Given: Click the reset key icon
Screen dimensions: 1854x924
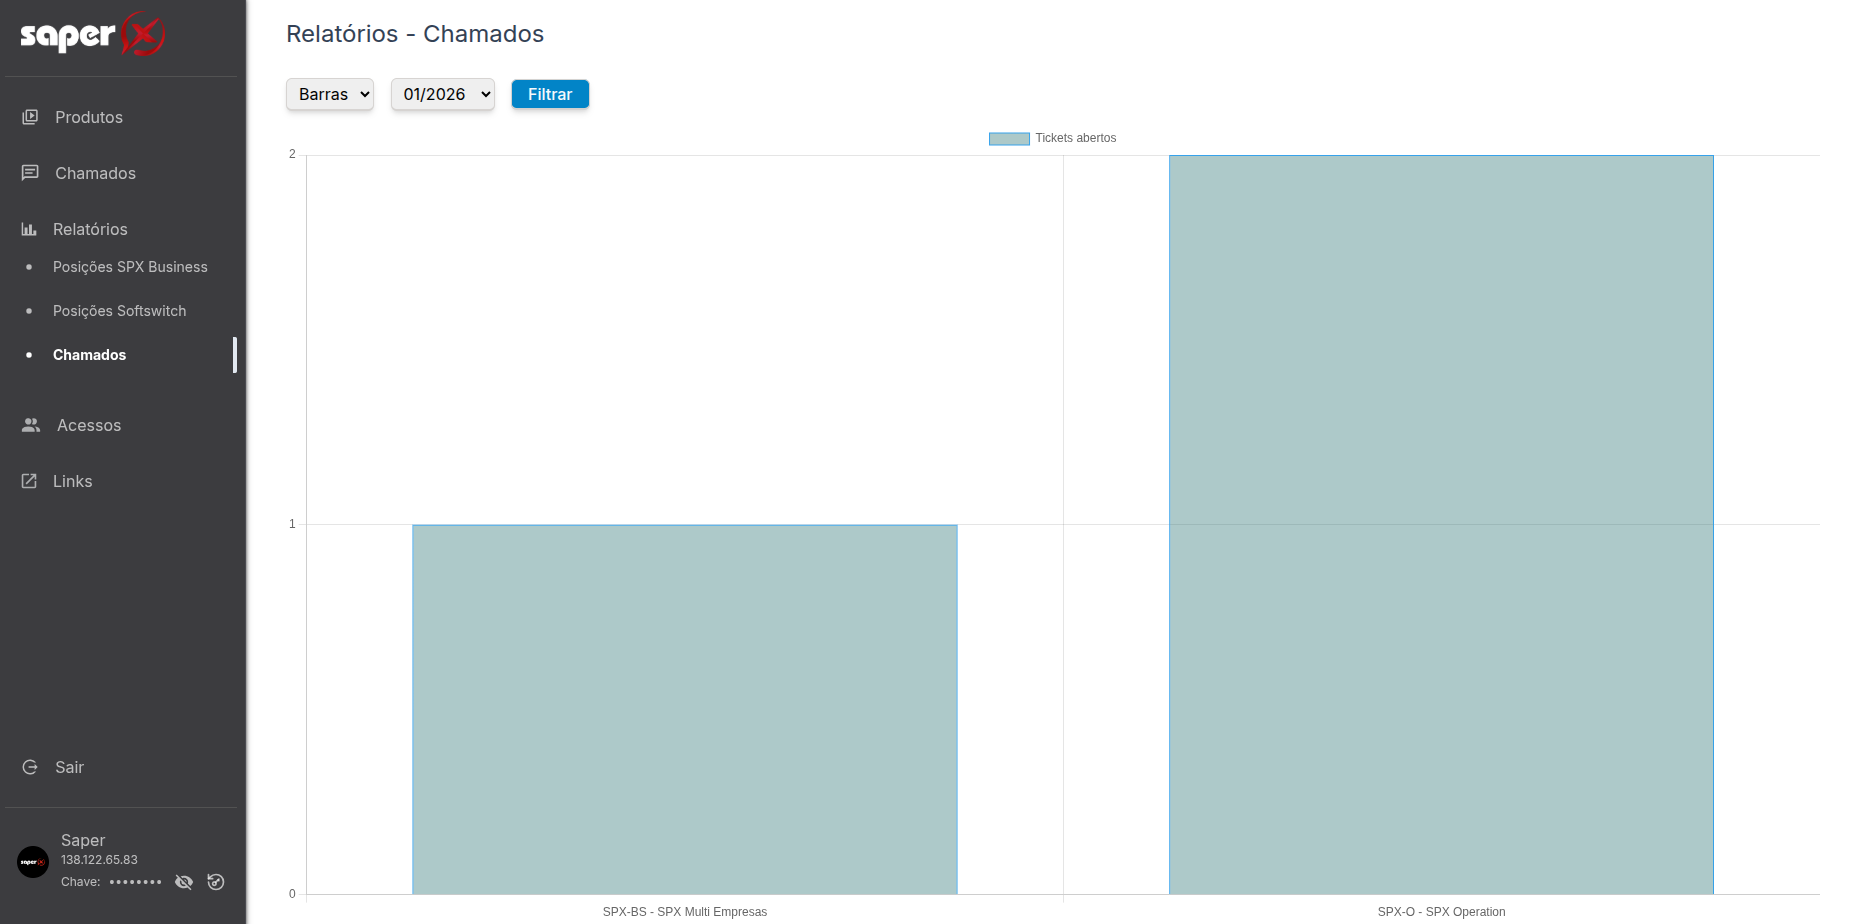Looking at the screenshot, I should [x=216, y=882].
